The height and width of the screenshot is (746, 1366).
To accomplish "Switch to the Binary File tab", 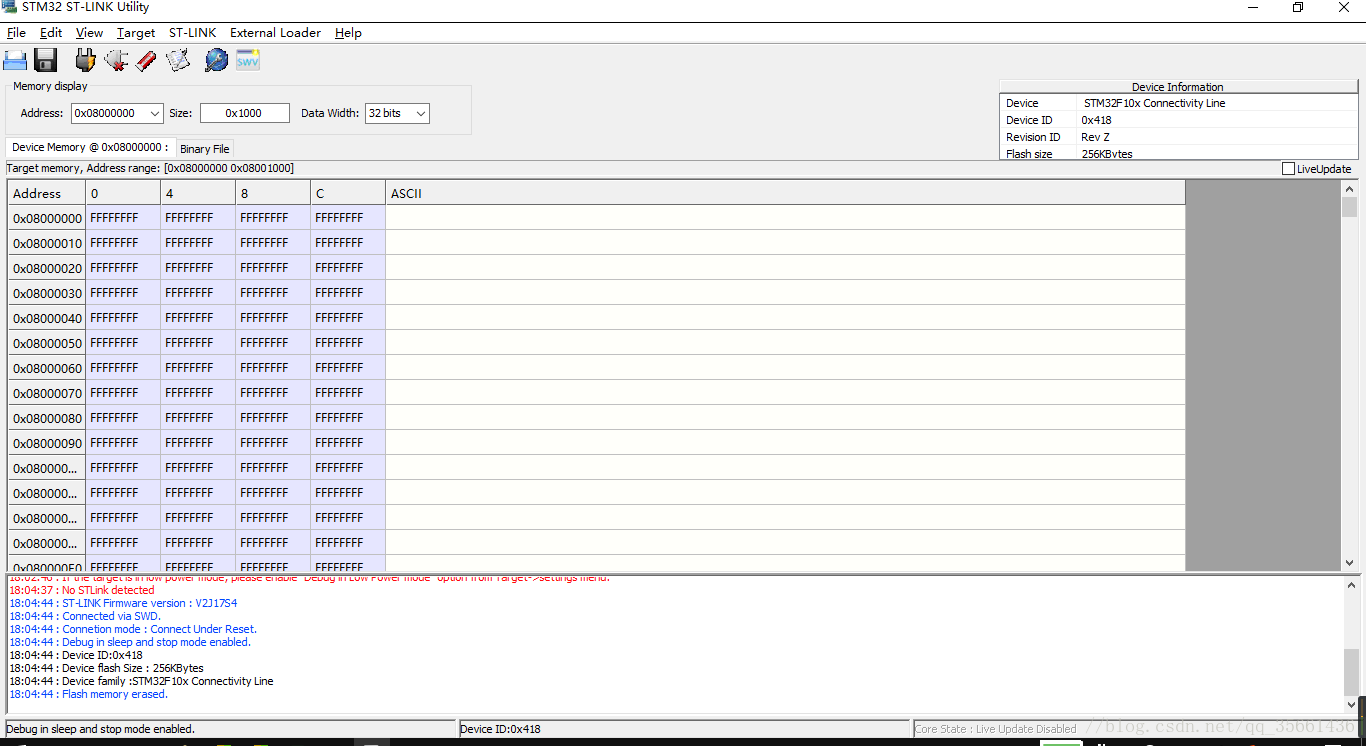I will [205, 149].
